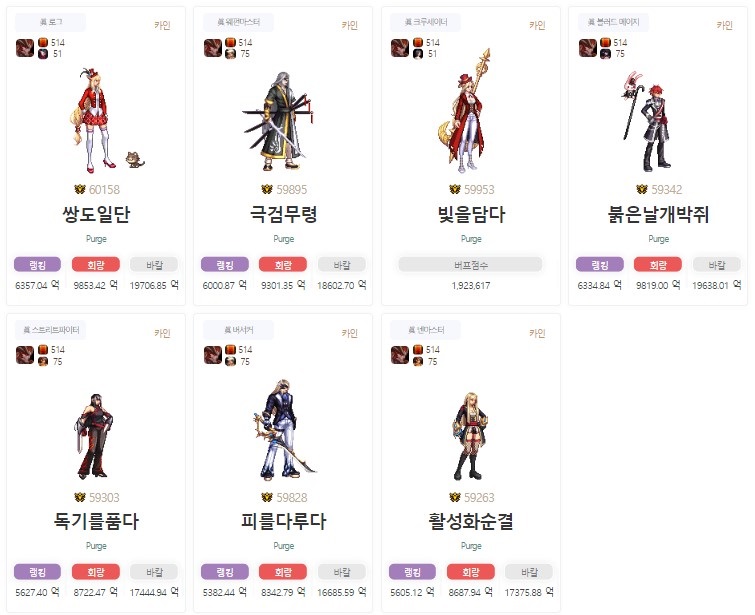Click the 真 크루세이더 job tag

[x=426, y=22]
